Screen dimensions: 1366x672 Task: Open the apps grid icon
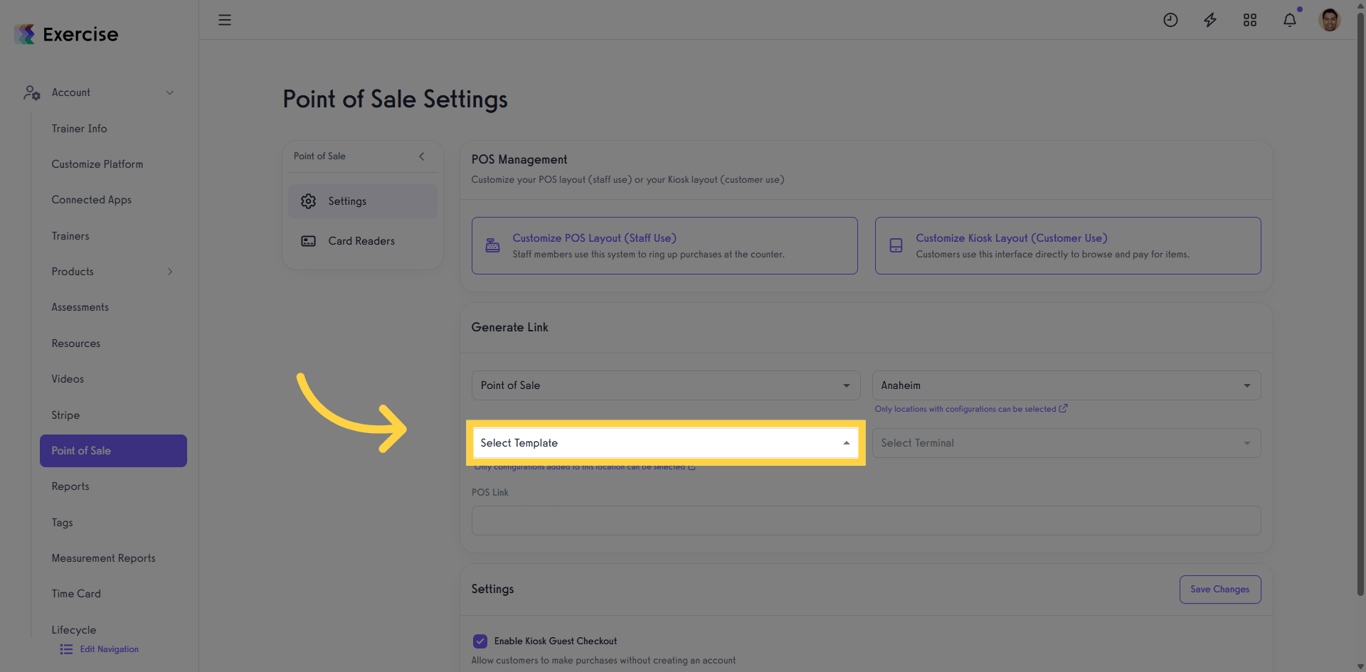pos(1250,19)
